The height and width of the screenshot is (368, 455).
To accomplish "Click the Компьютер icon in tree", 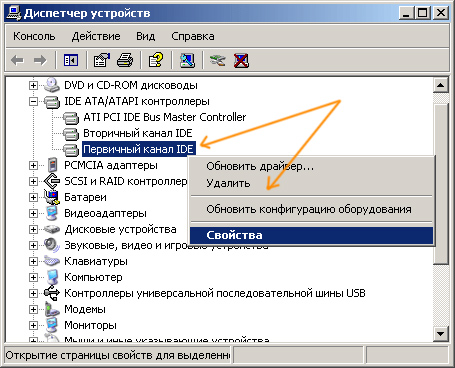I will [52, 277].
